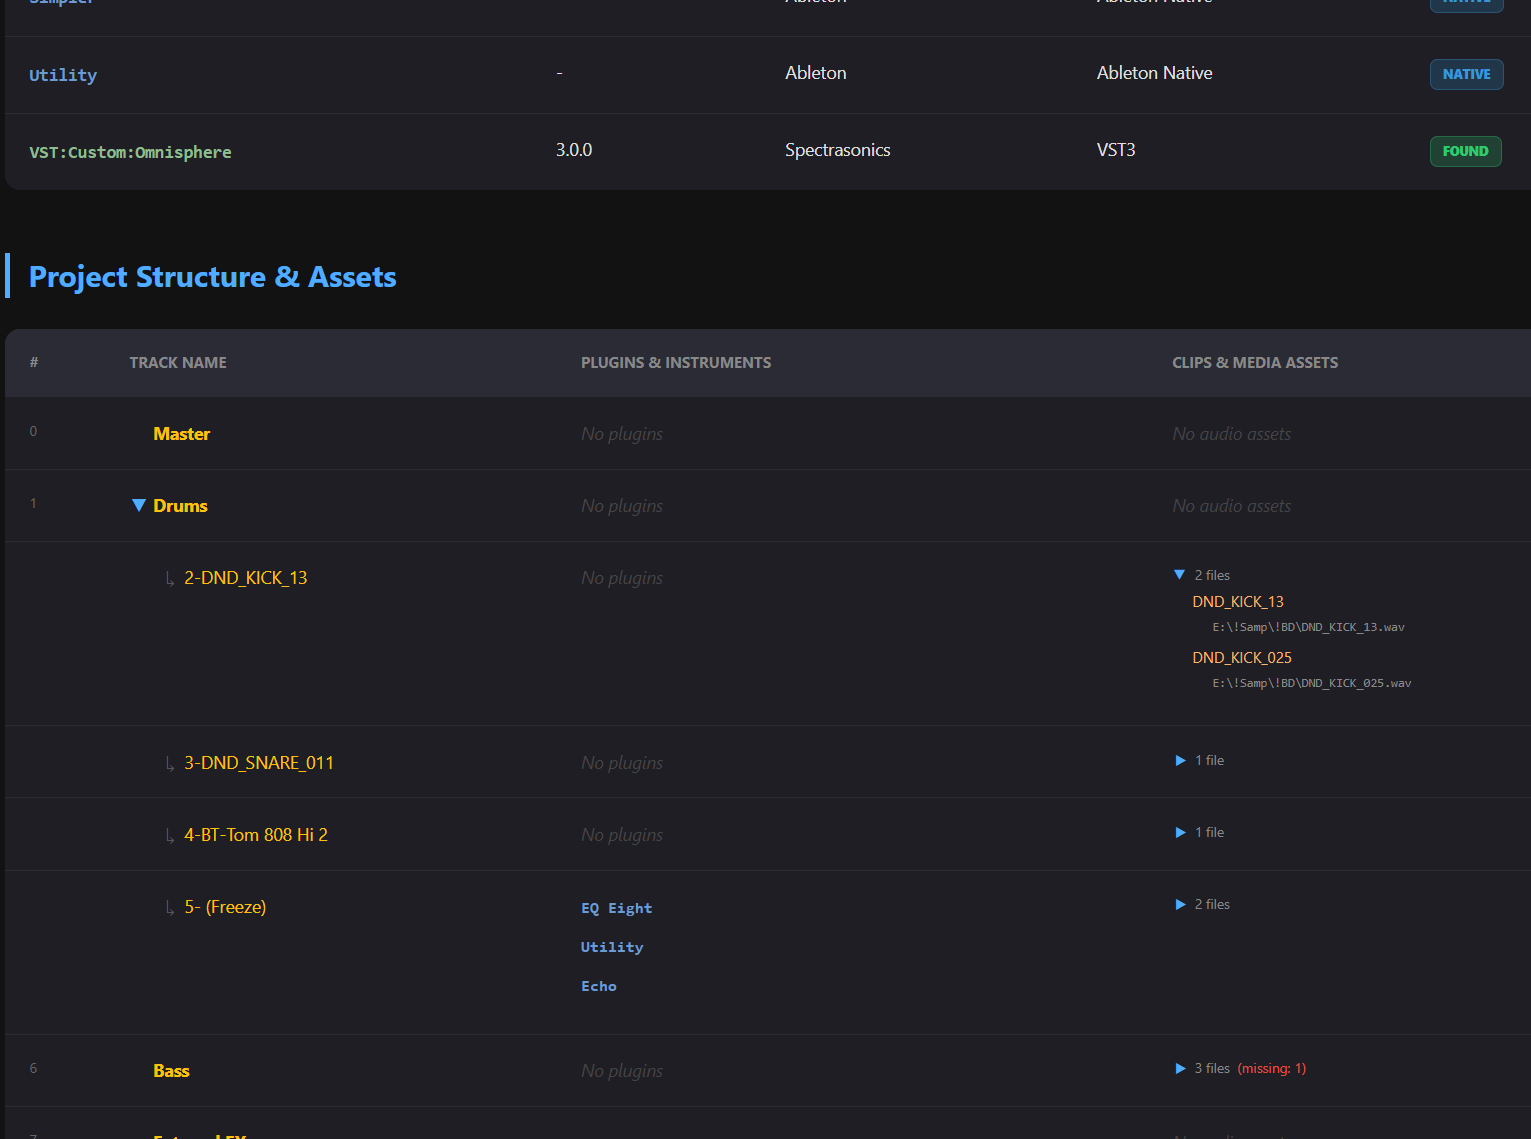The width and height of the screenshot is (1531, 1139).
Task: Click the DND_KICK_025 asset name
Action: click(x=1241, y=658)
